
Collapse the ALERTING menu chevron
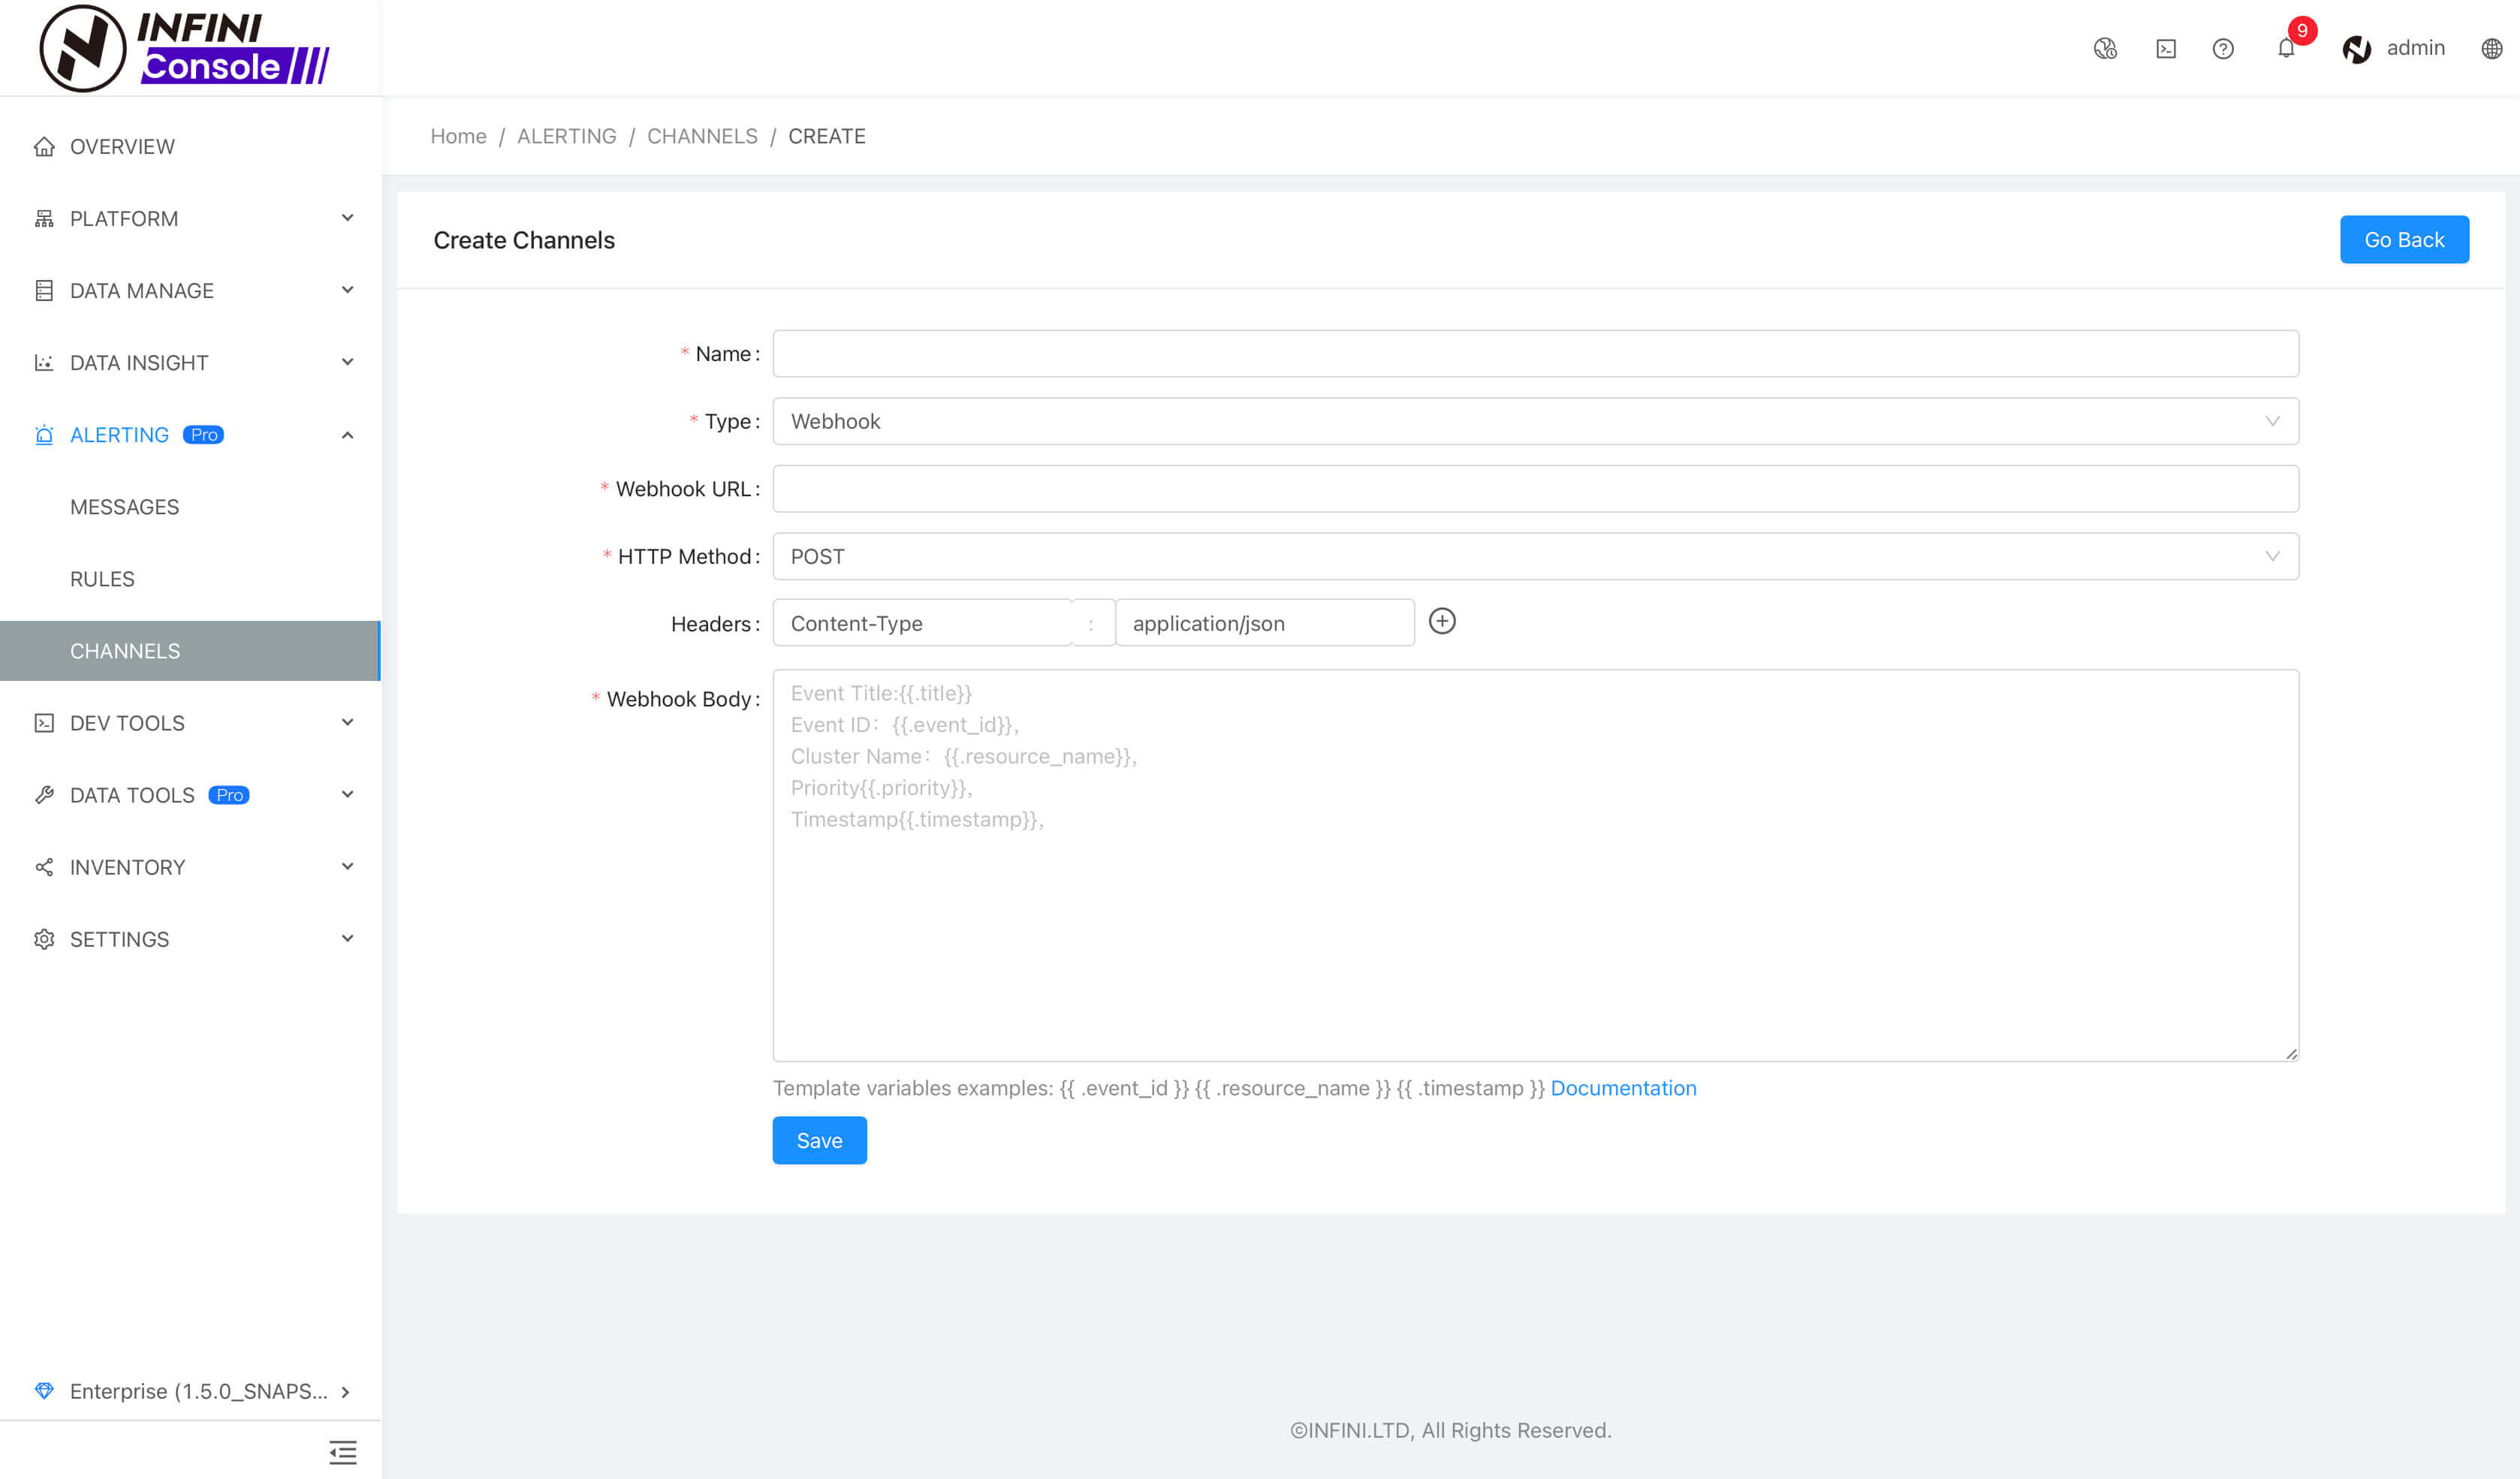347,435
